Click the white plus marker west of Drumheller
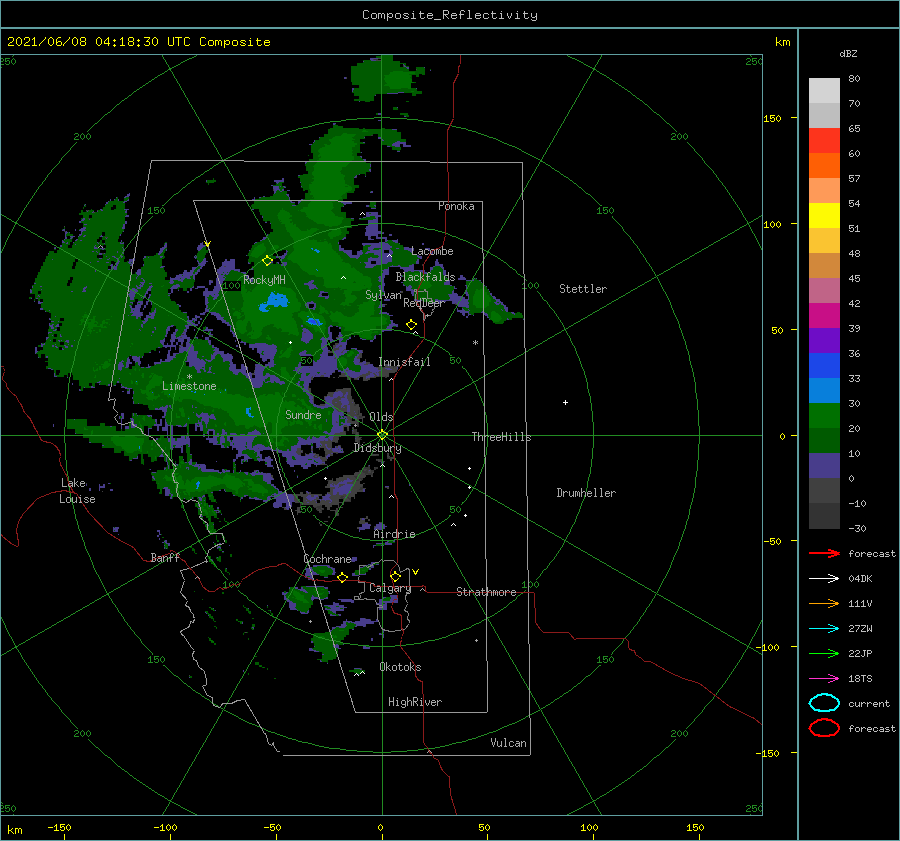The width and height of the screenshot is (900, 841). tap(565, 402)
